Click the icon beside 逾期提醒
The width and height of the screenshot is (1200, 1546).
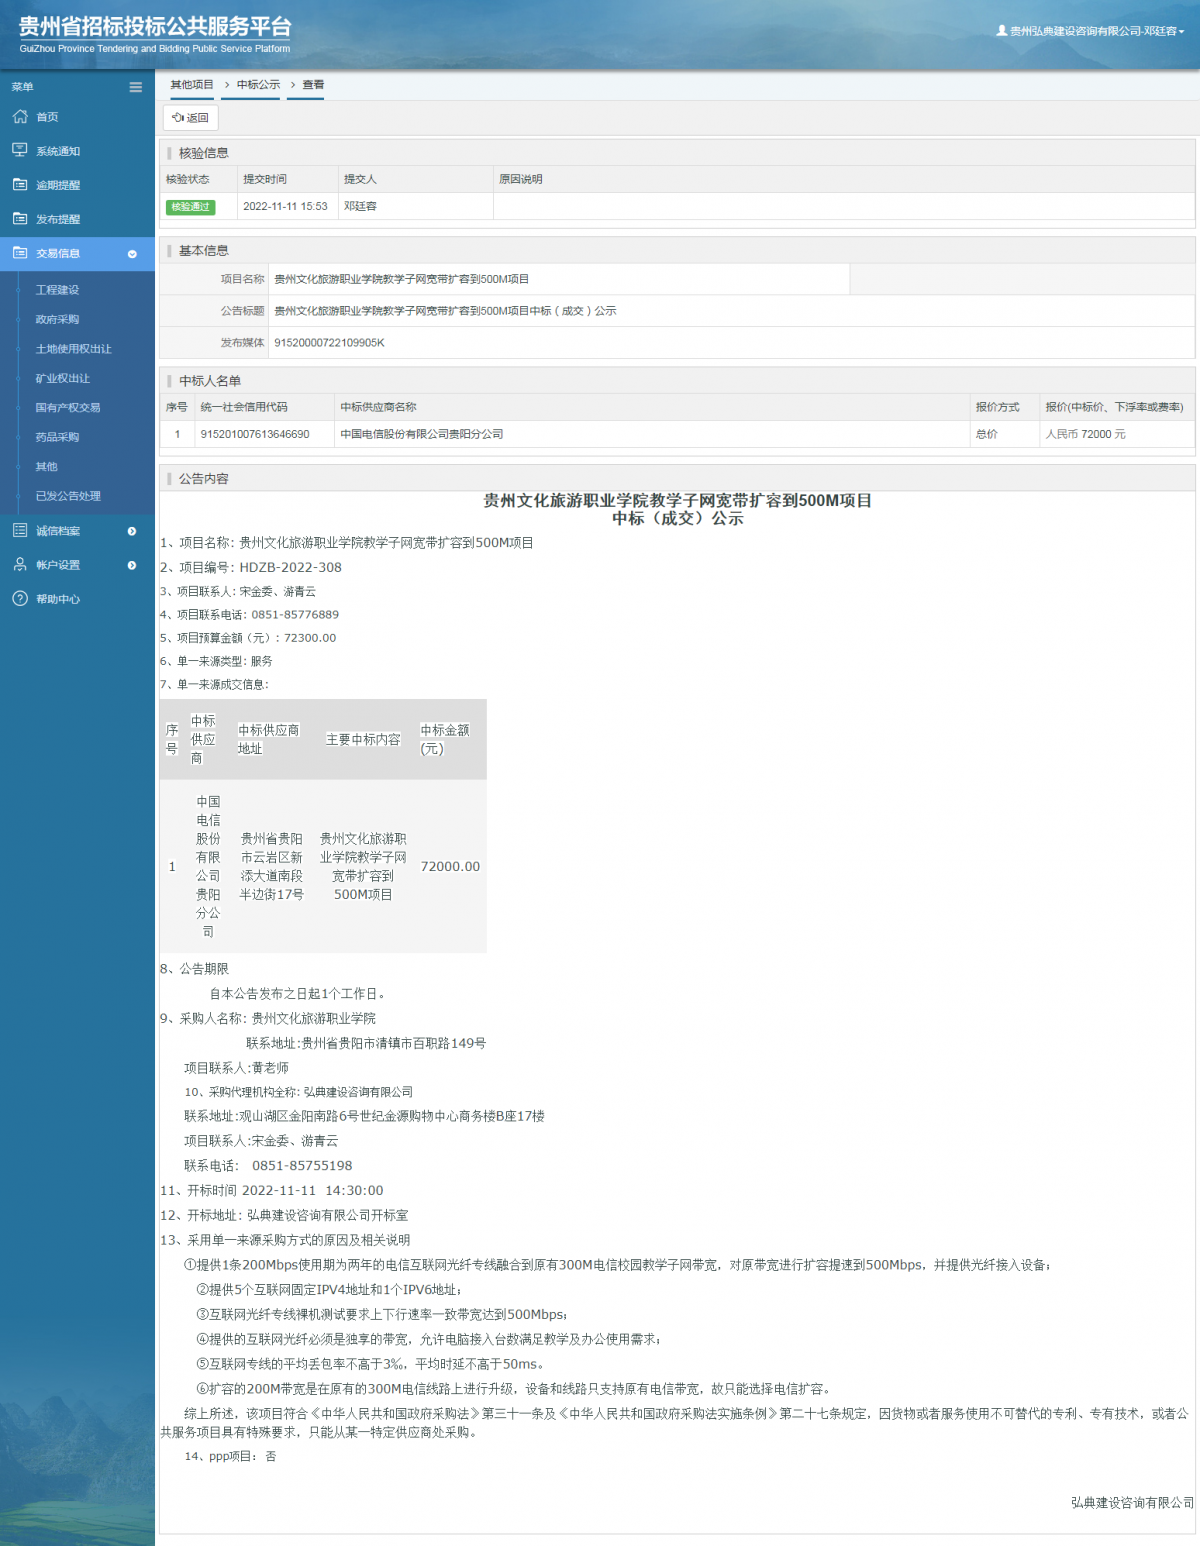[20, 185]
